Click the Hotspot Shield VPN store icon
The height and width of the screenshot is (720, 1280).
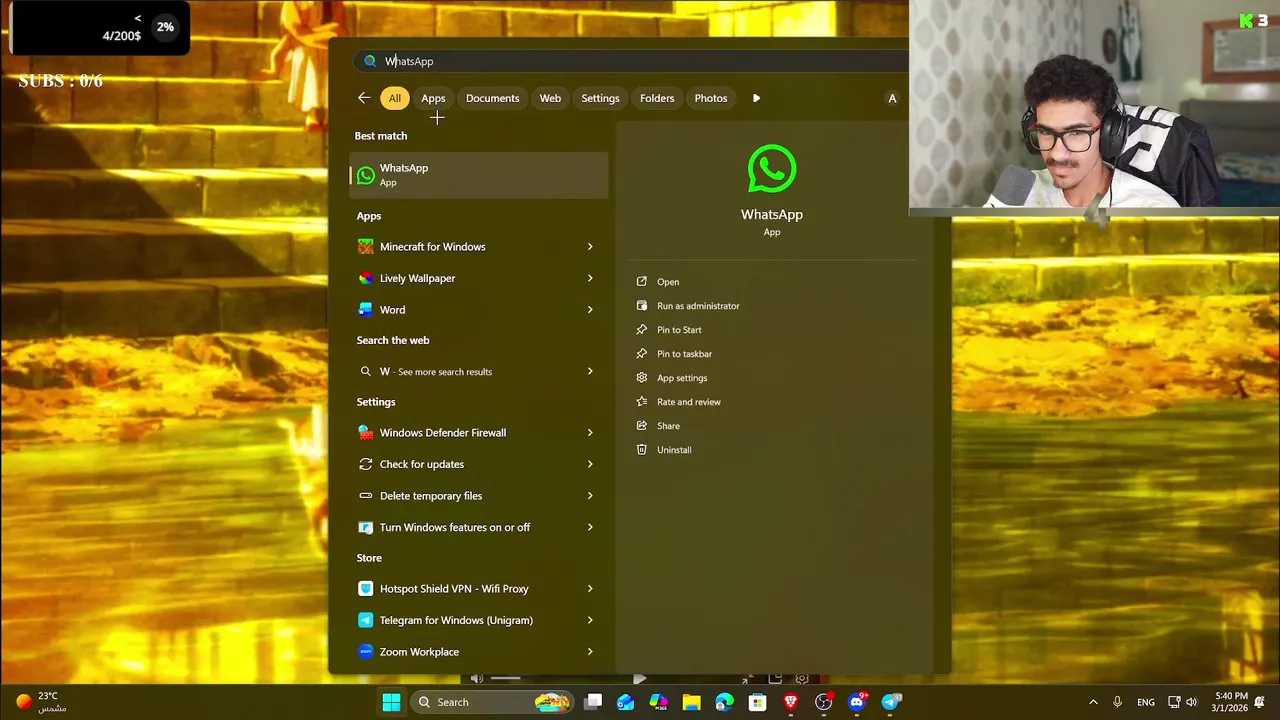tap(365, 589)
